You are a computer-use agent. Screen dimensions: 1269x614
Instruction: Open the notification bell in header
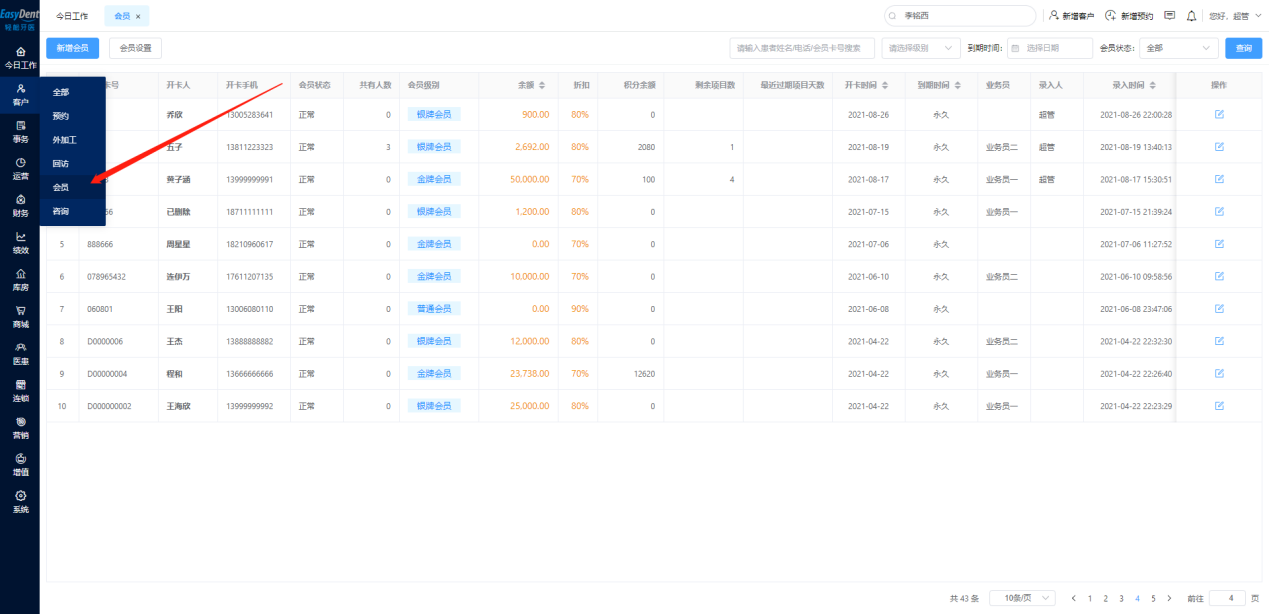coord(1191,16)
